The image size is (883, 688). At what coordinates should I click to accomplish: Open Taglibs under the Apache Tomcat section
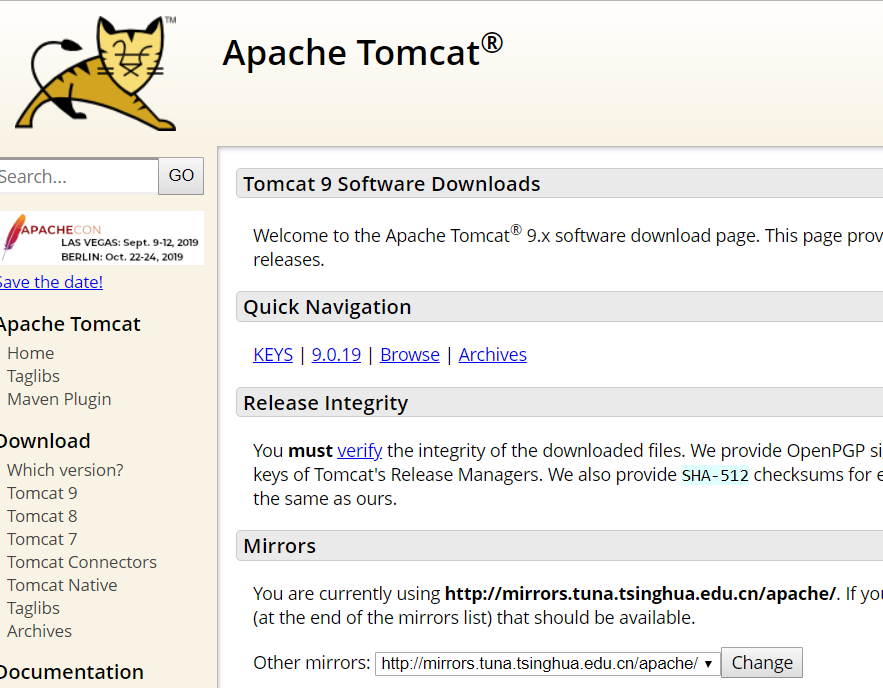33,376
